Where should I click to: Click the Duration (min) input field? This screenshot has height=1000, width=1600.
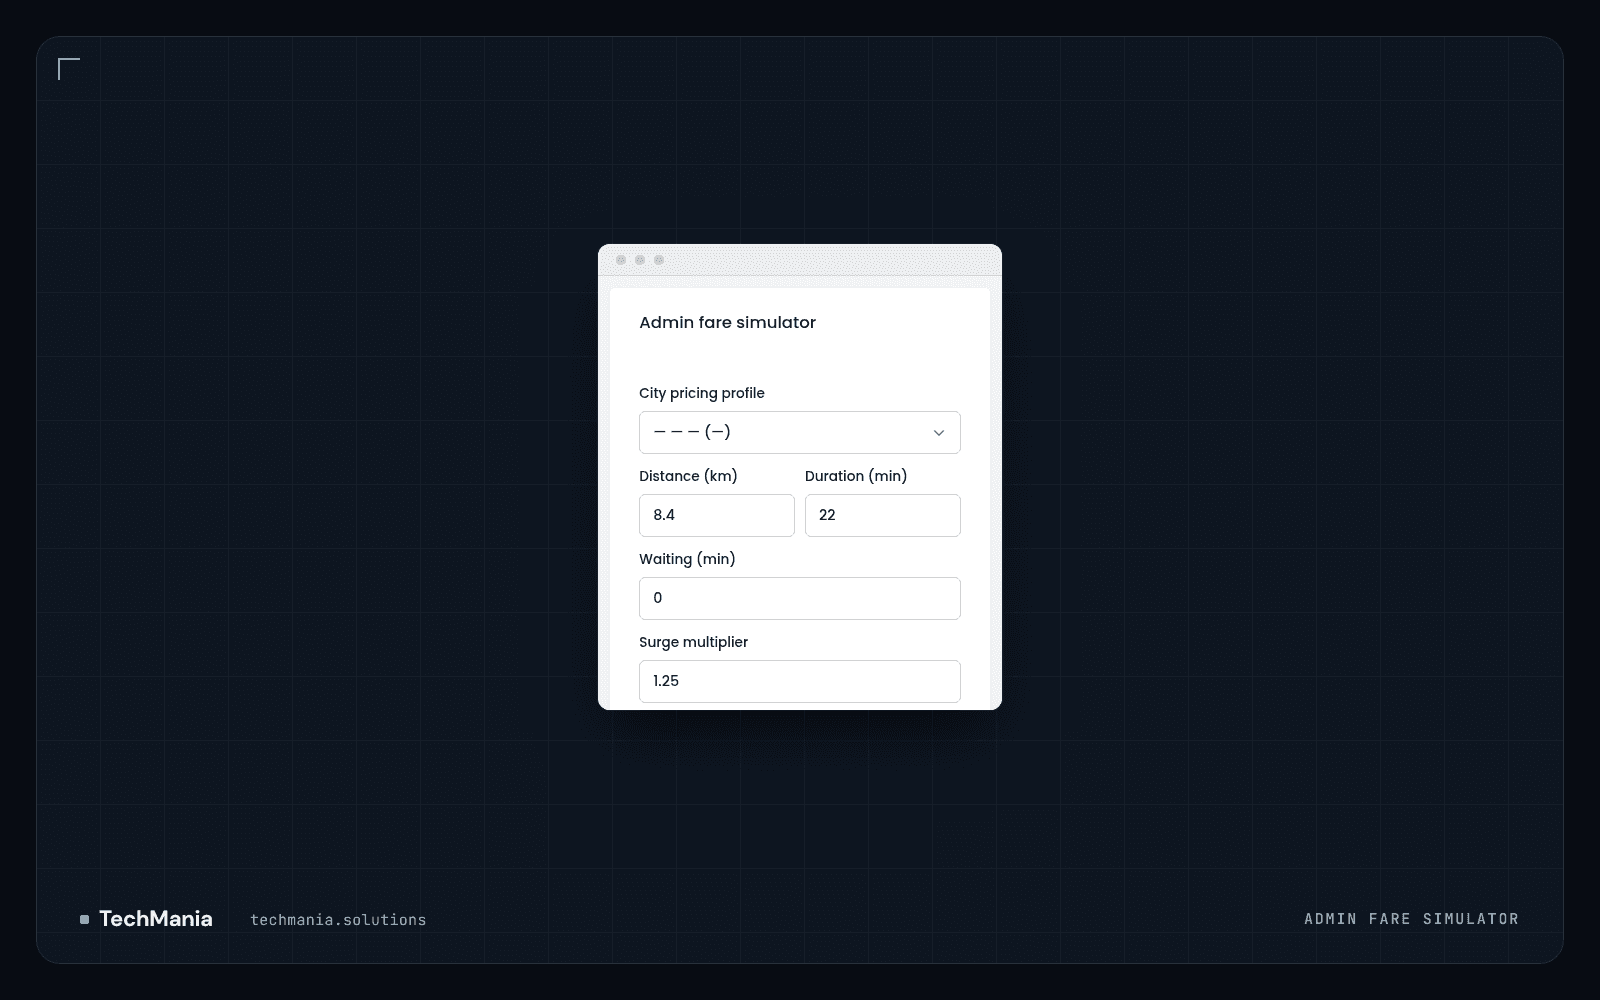(x=883, y=515)
